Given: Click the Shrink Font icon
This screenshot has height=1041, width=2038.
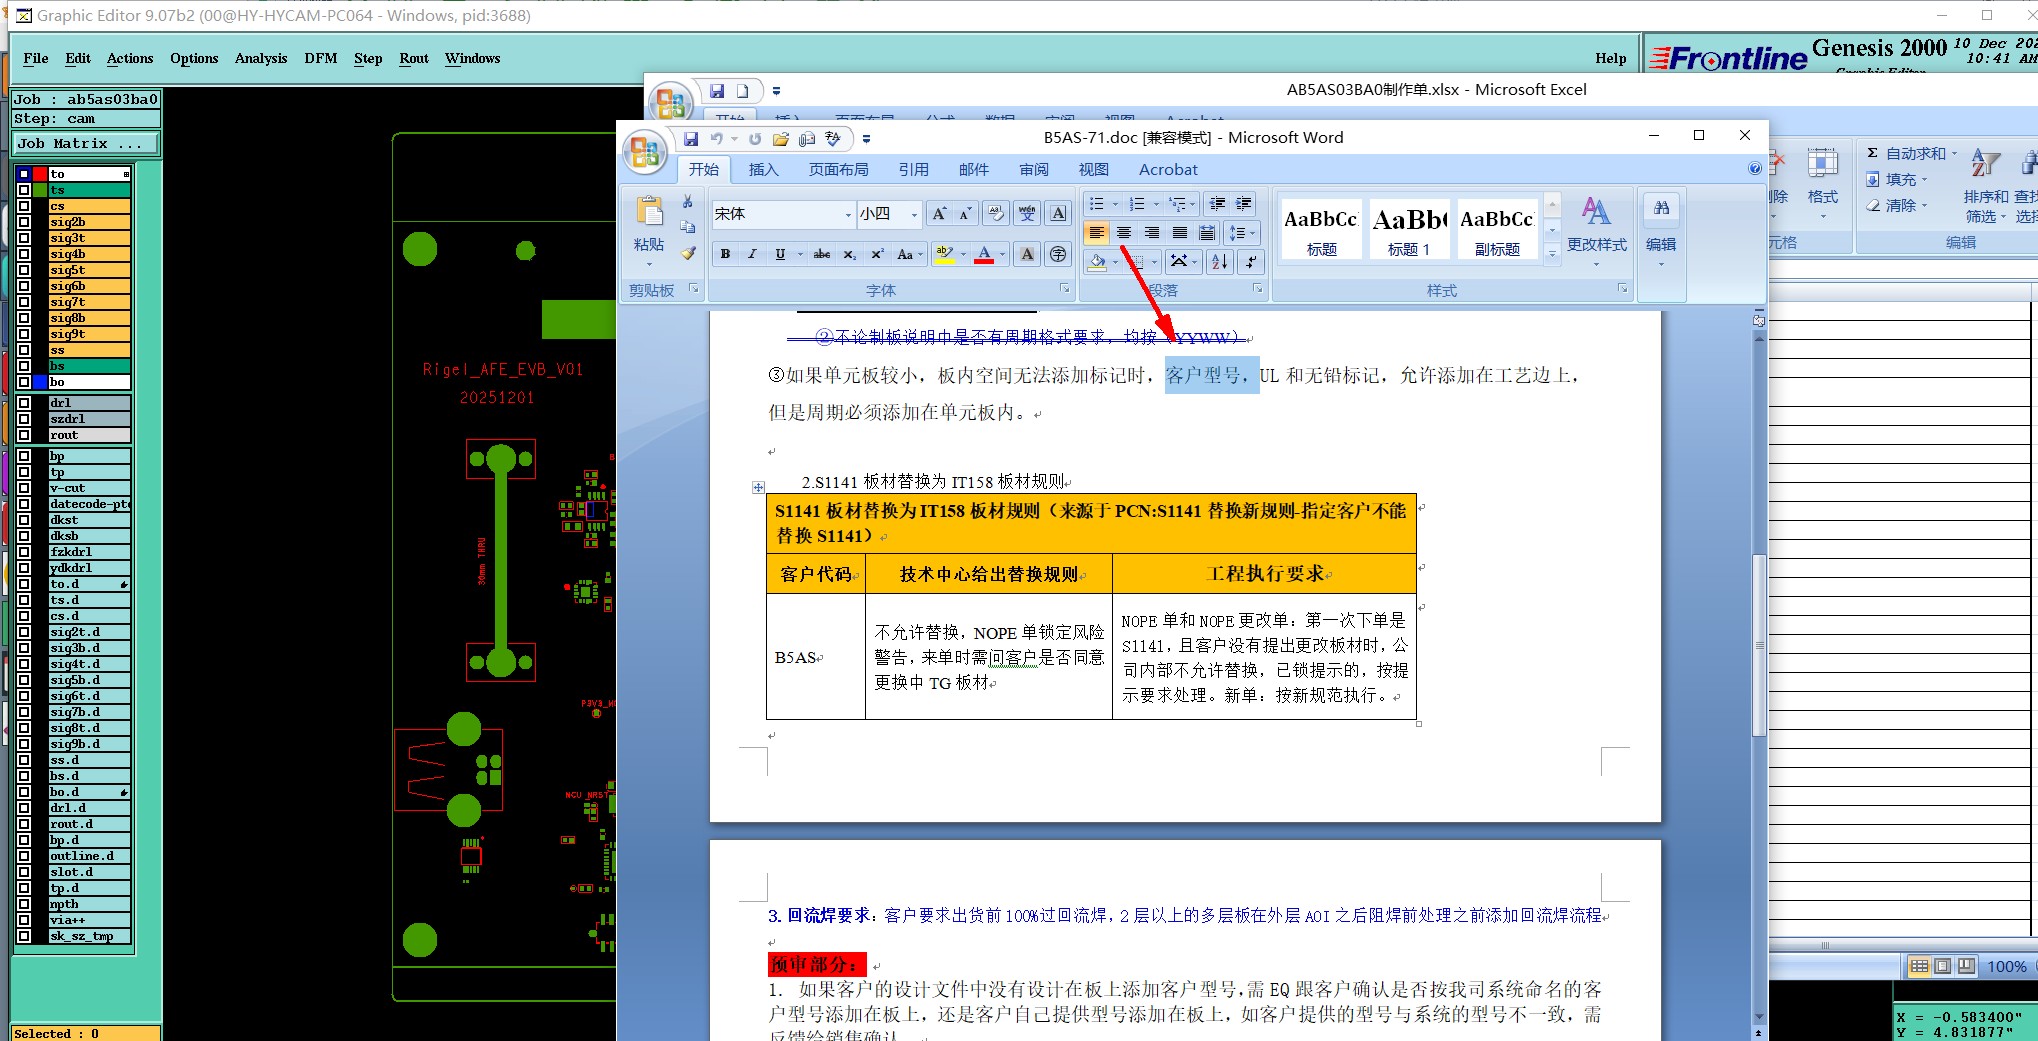Looking at the screenshot, I should click(965, 213).
